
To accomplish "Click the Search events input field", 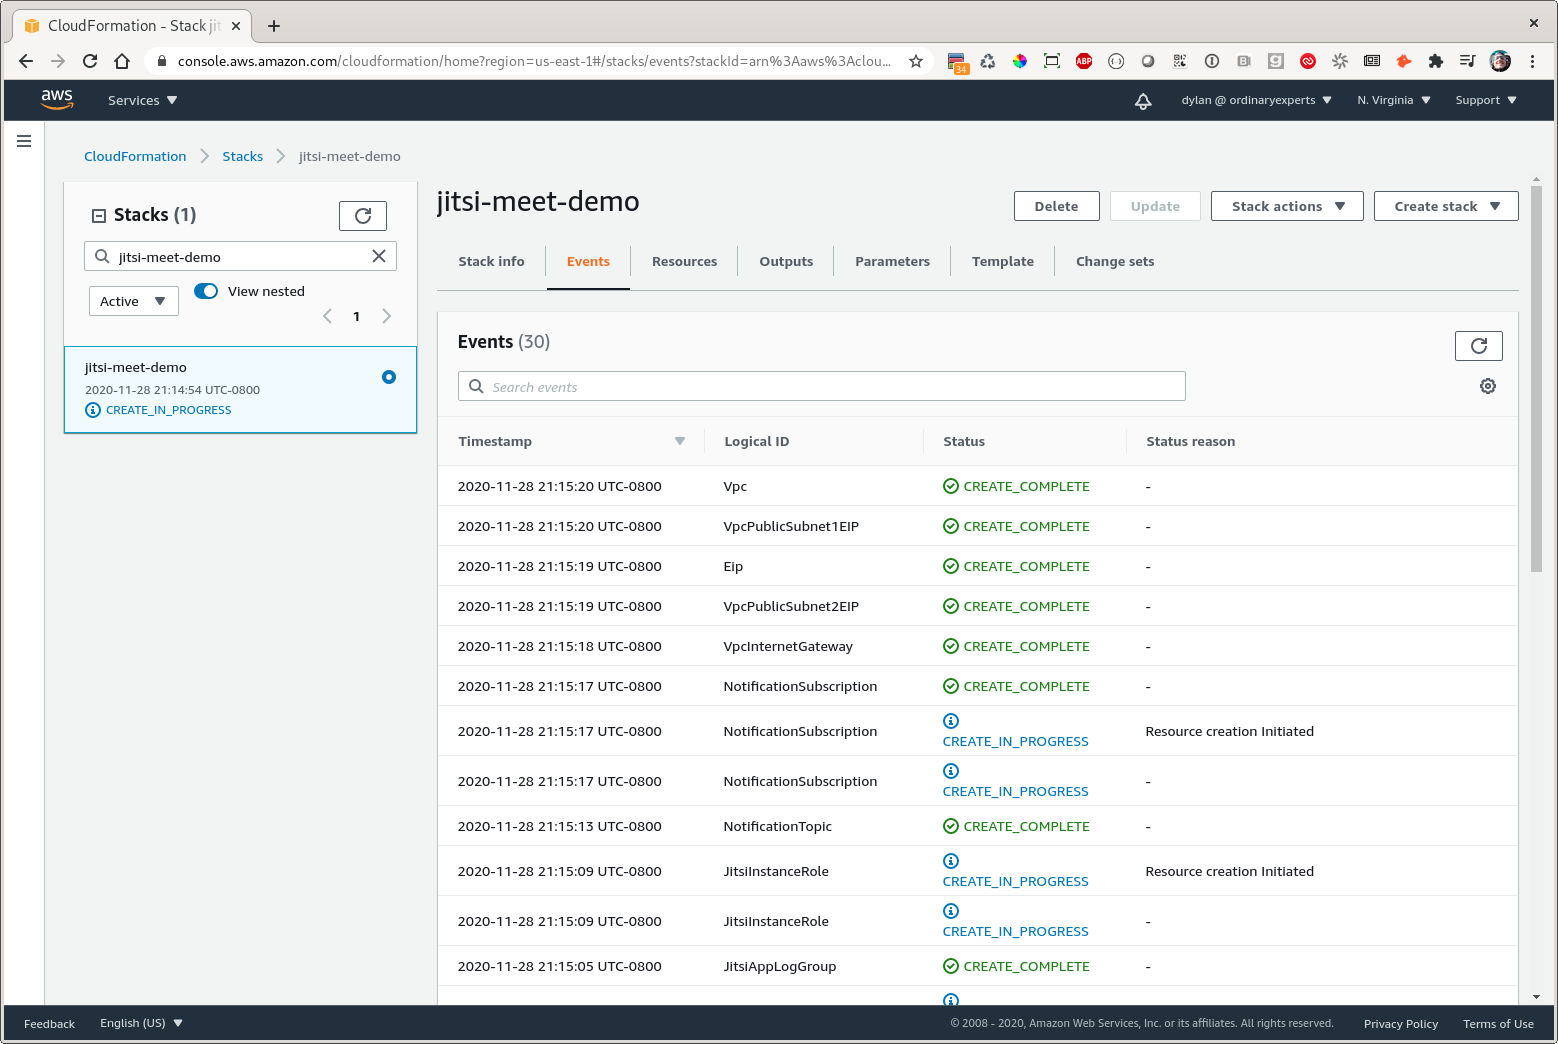I will point(822,387).
